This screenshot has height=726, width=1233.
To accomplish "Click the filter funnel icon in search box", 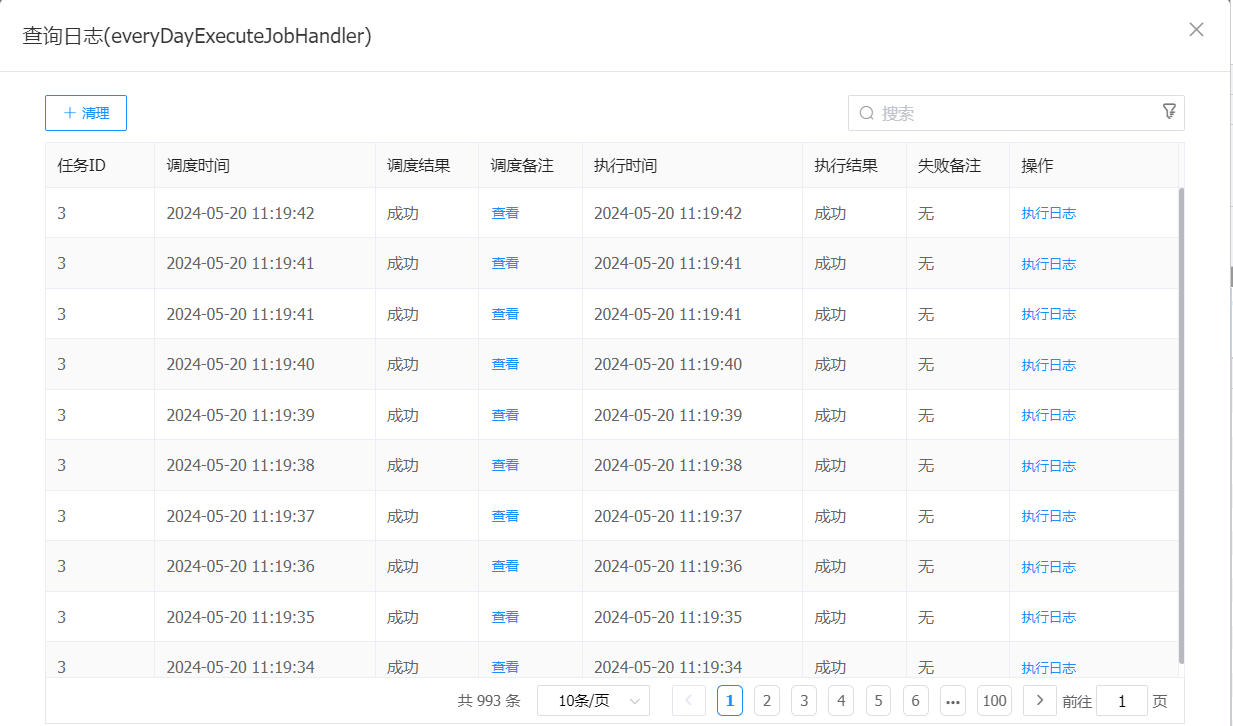I will coord(1169,112).
